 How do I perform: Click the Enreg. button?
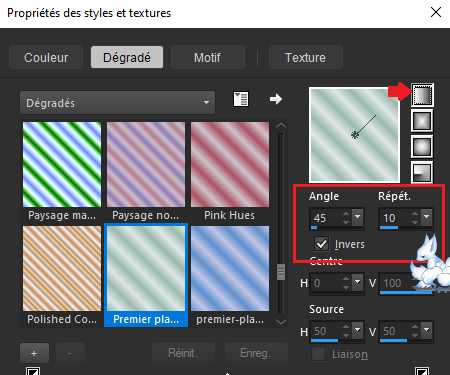pos(256,353)
